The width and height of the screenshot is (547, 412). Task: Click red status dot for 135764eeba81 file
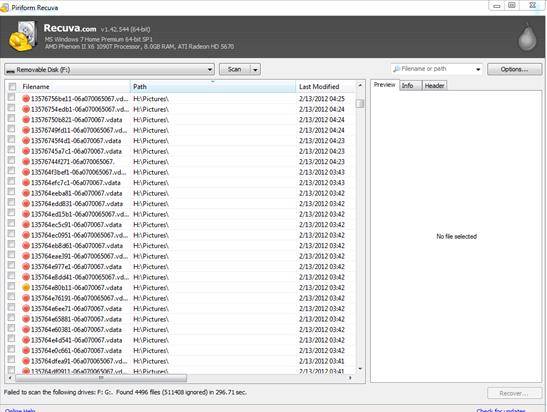(26, 193)
